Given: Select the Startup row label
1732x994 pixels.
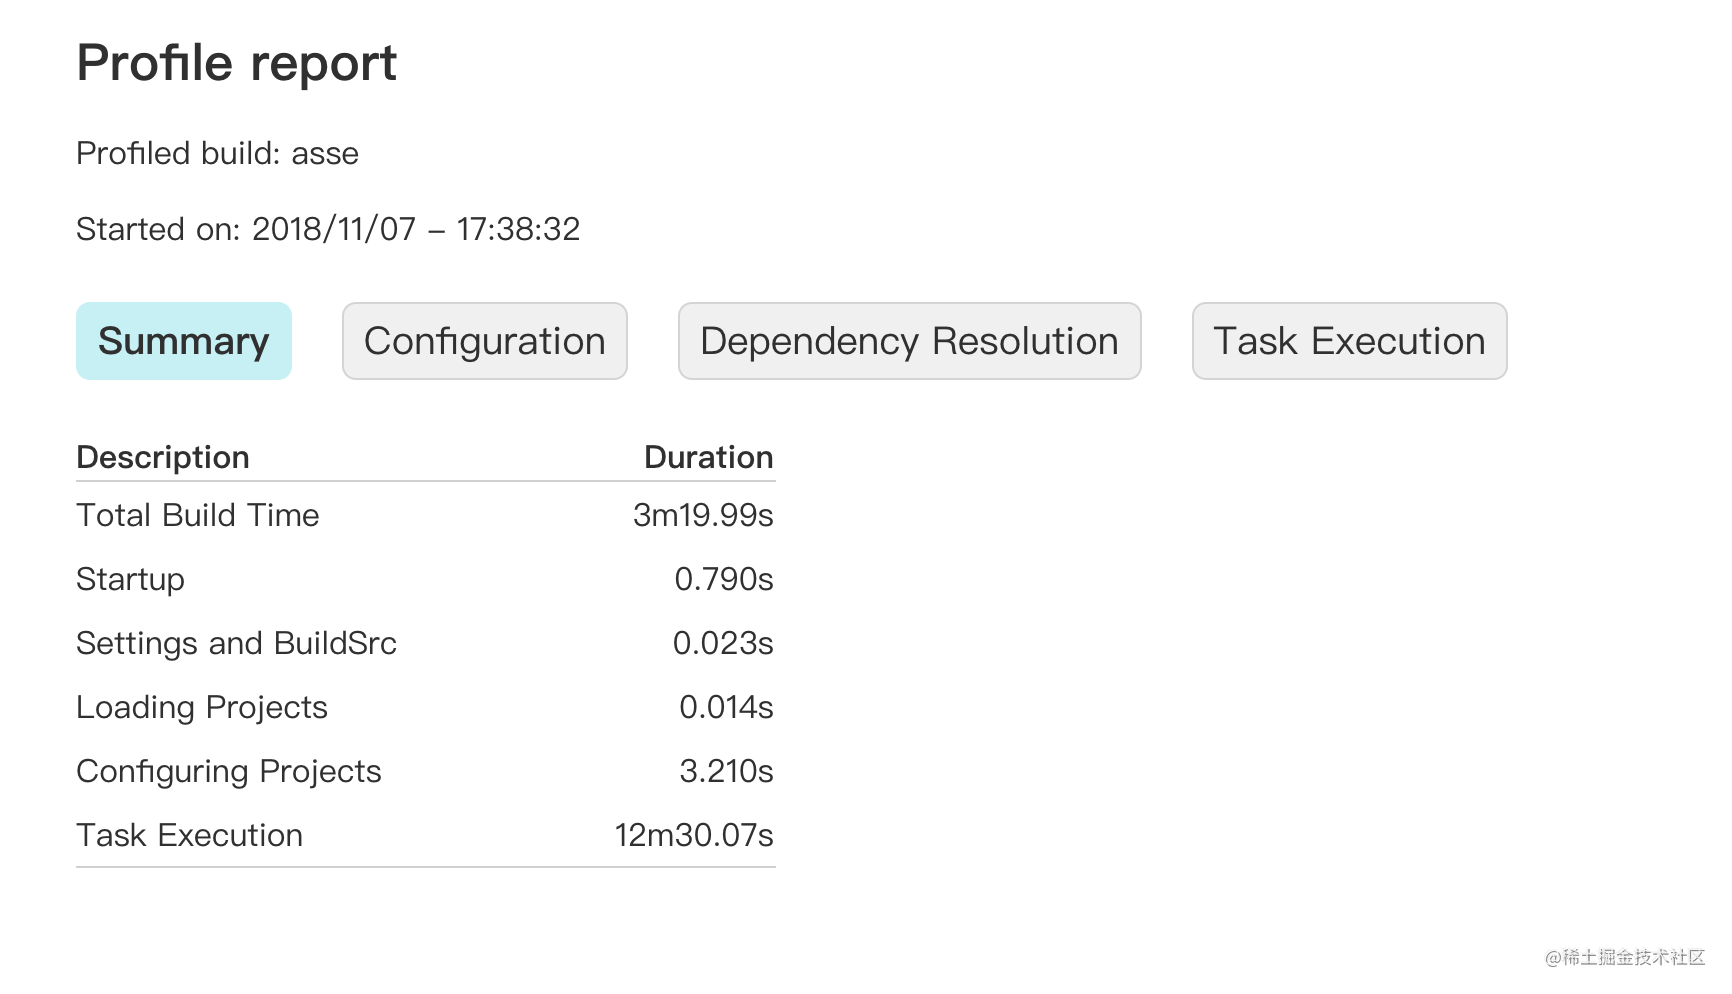Looking at the screenshot, I should pyautogui.click(x=131, y=580).
